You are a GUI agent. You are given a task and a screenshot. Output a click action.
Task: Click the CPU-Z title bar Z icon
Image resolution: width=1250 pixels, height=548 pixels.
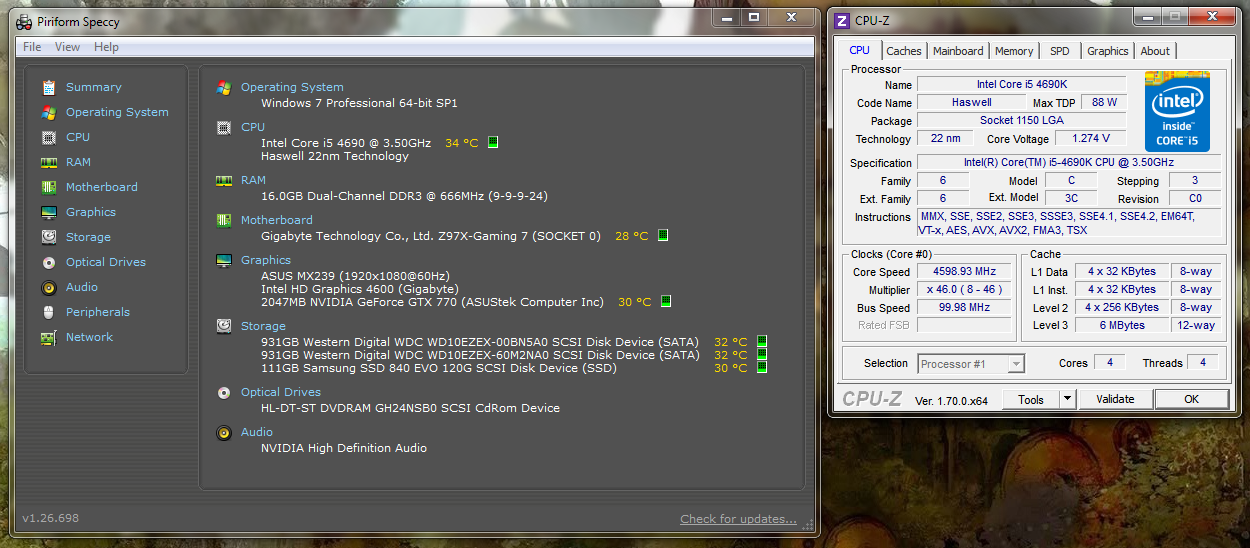841,20
